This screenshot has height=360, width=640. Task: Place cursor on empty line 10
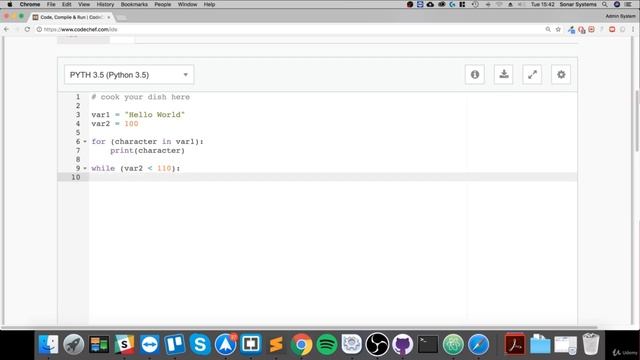coord(333,177)
